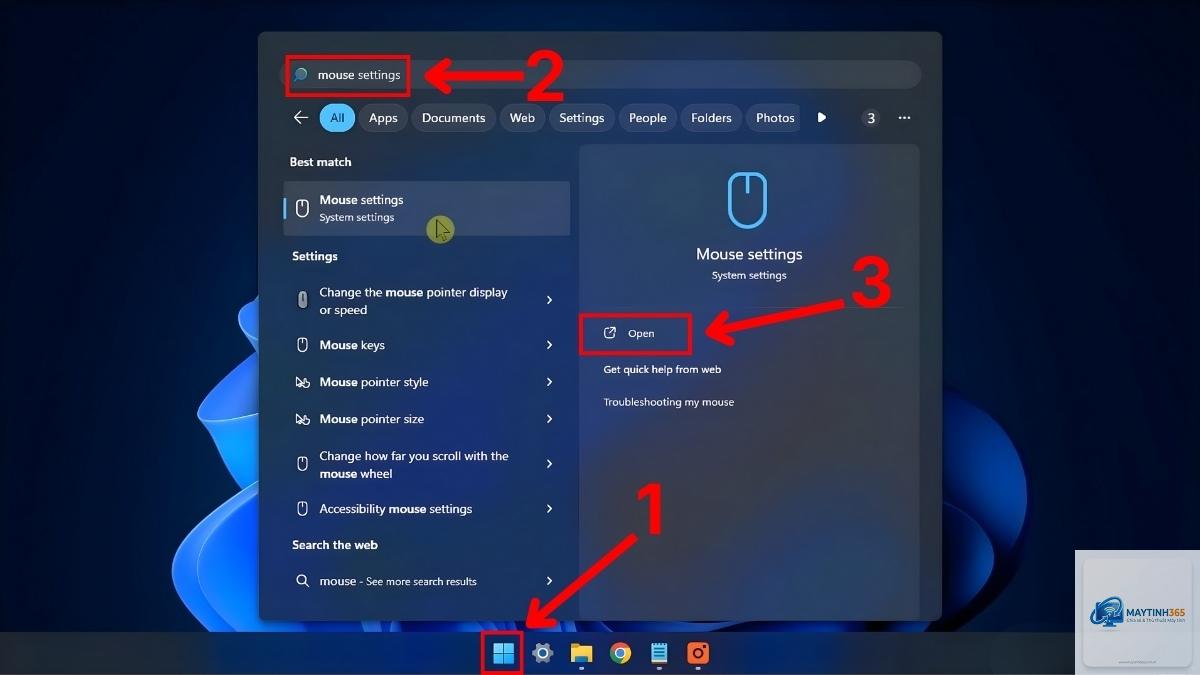1200x675 pixels.
Task: Click icon beside Change how far you scroll
Action: coord(302,464)
